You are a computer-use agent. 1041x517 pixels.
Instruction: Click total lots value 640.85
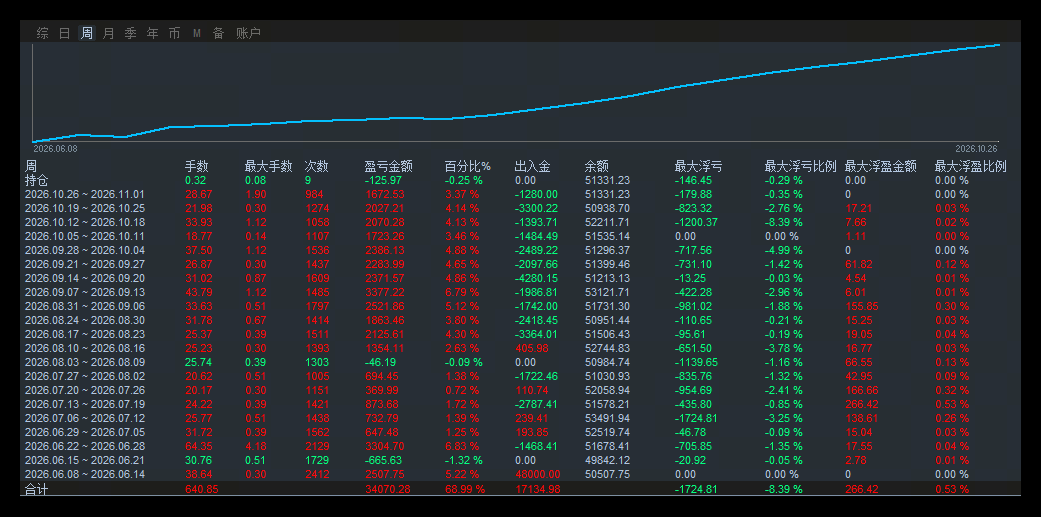coord(202,489)
